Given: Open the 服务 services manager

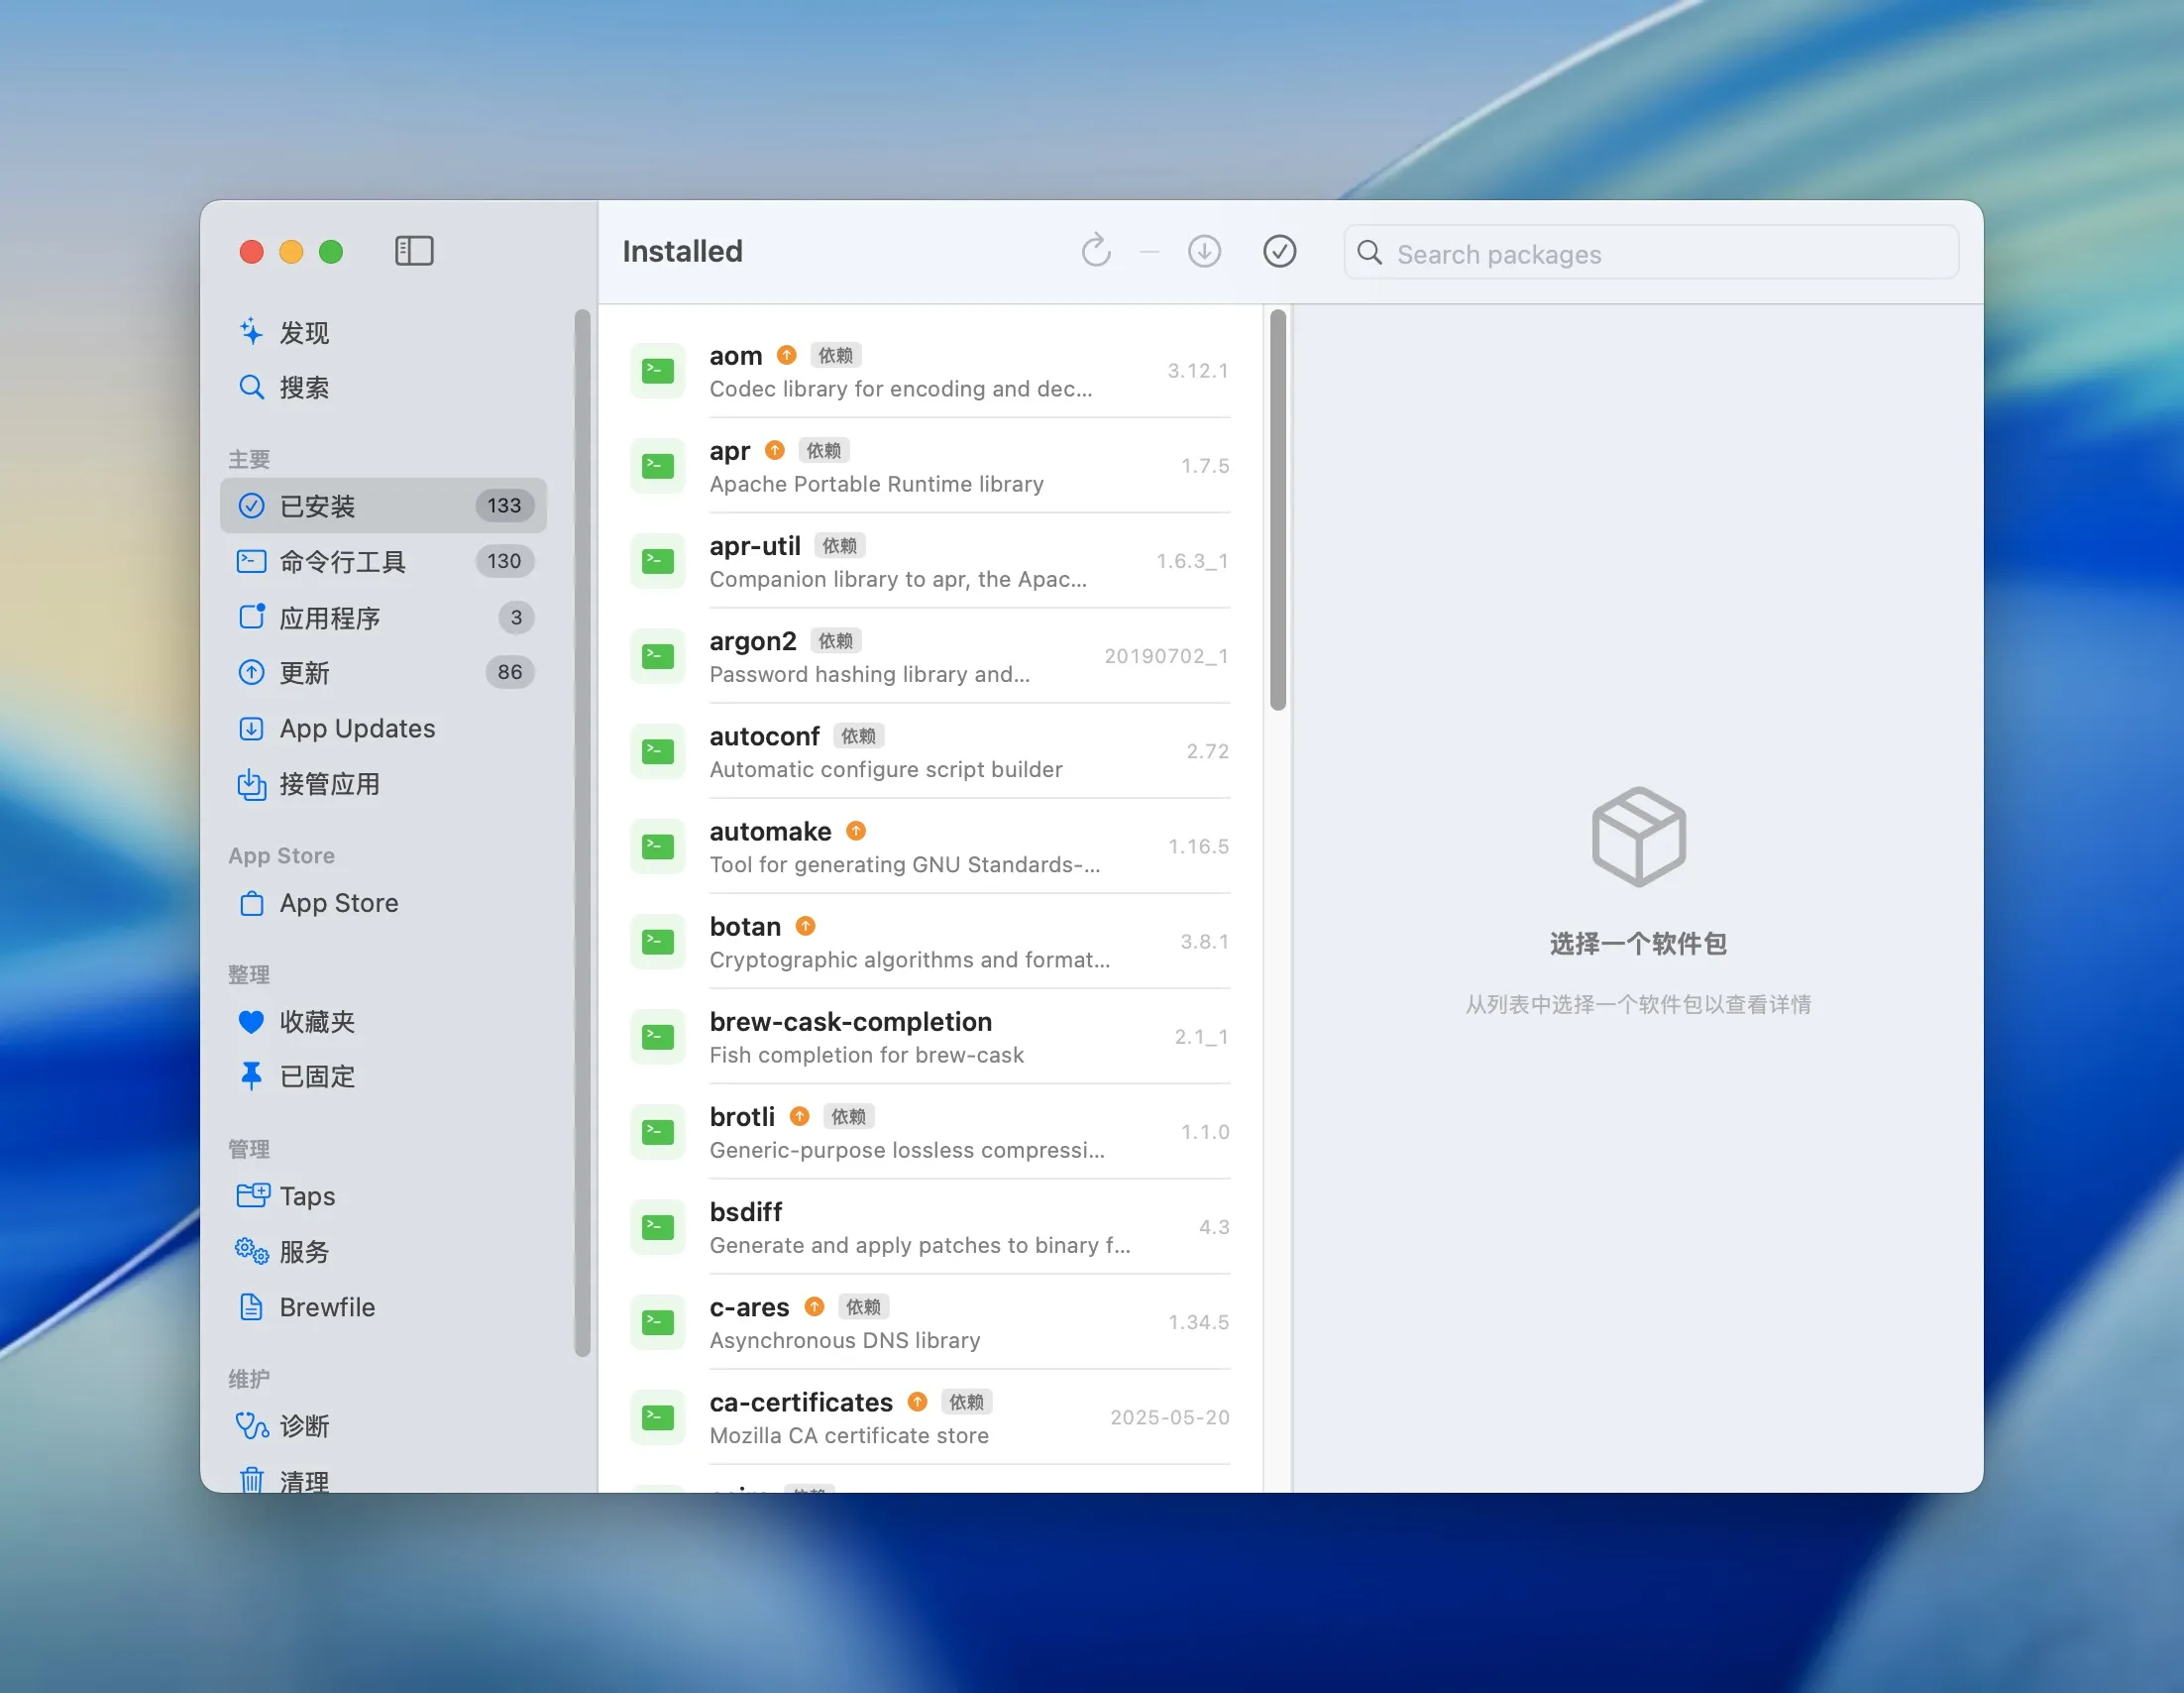Looking at the screenshot, I should pyautogui.click(x=305, y=1251).
